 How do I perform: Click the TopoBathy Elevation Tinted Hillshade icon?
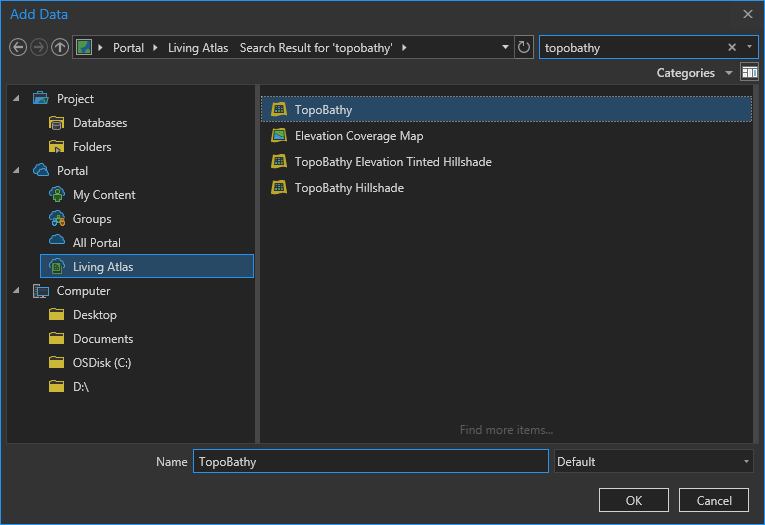pos(279,162)
